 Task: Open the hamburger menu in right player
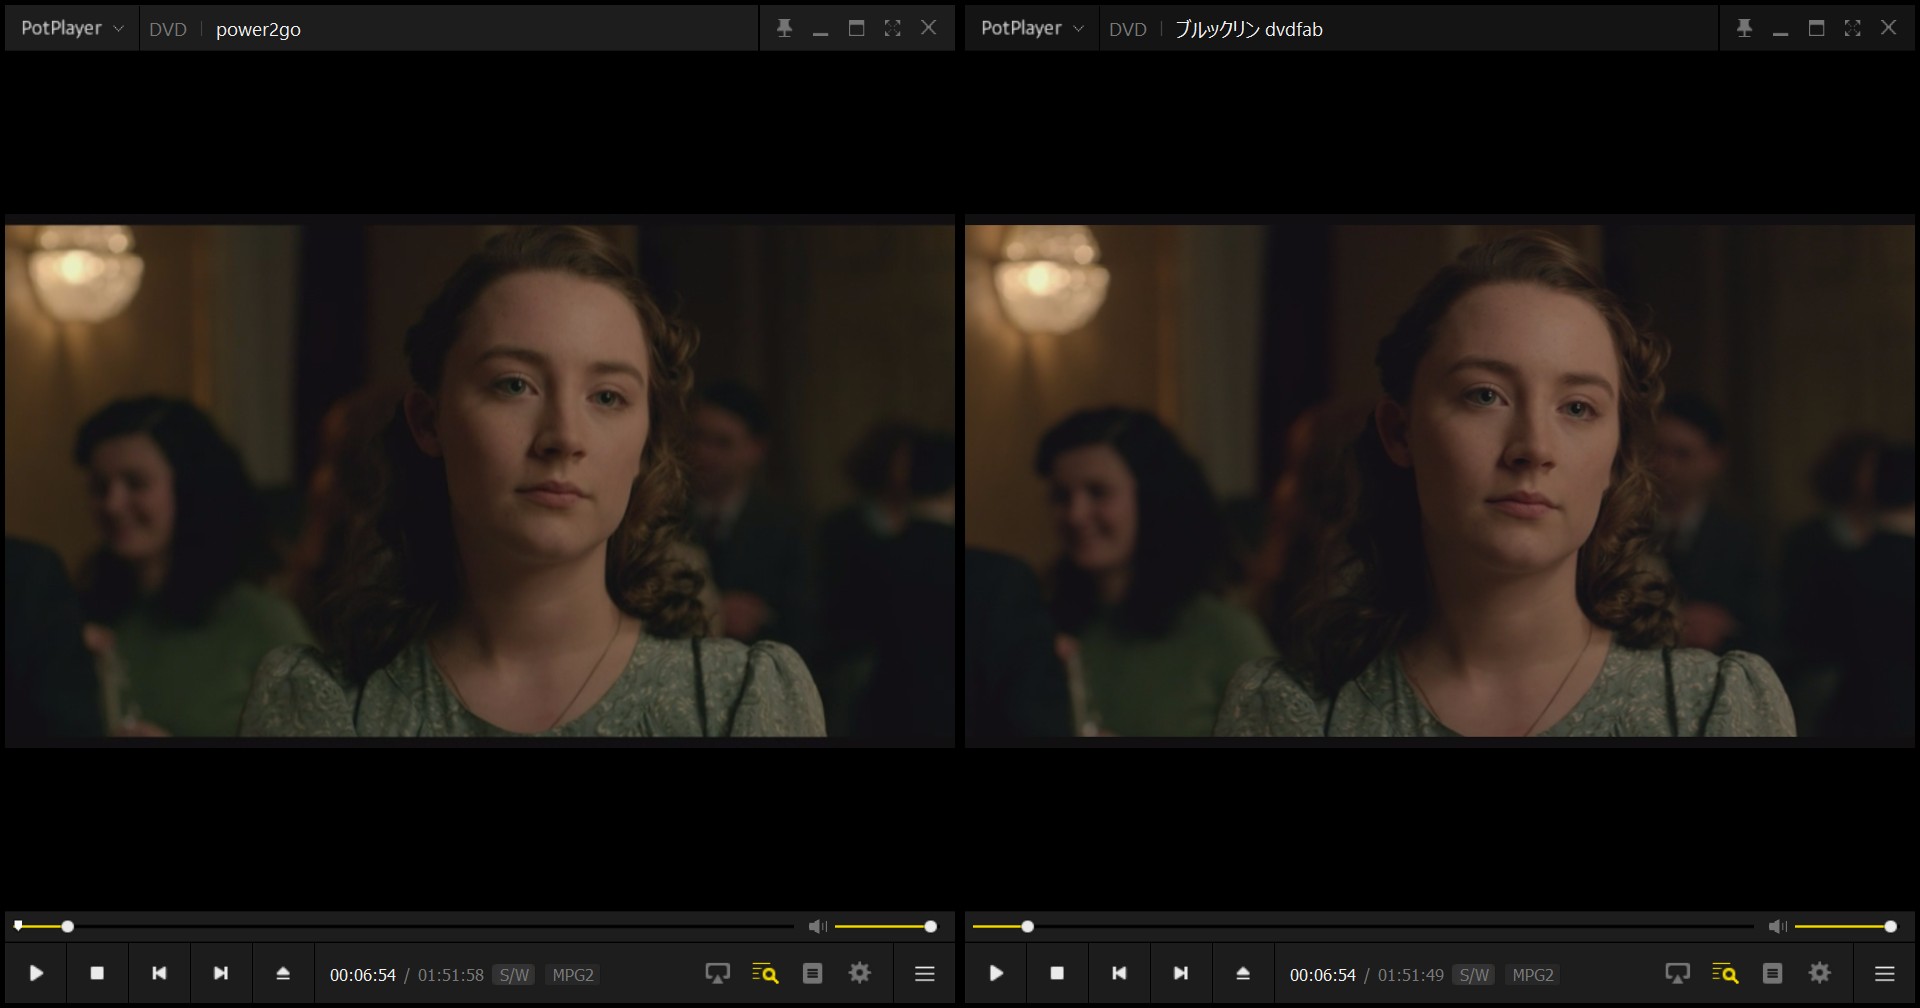pyautogui.click(x=1885, y=973)
